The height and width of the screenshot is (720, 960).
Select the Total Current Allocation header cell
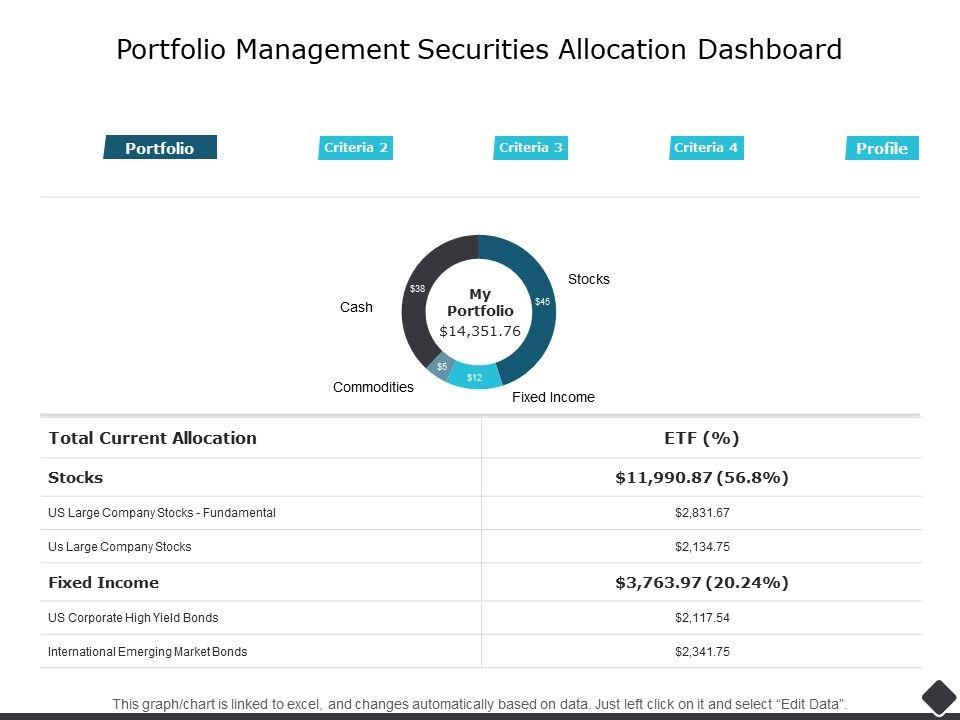(152, 438)
